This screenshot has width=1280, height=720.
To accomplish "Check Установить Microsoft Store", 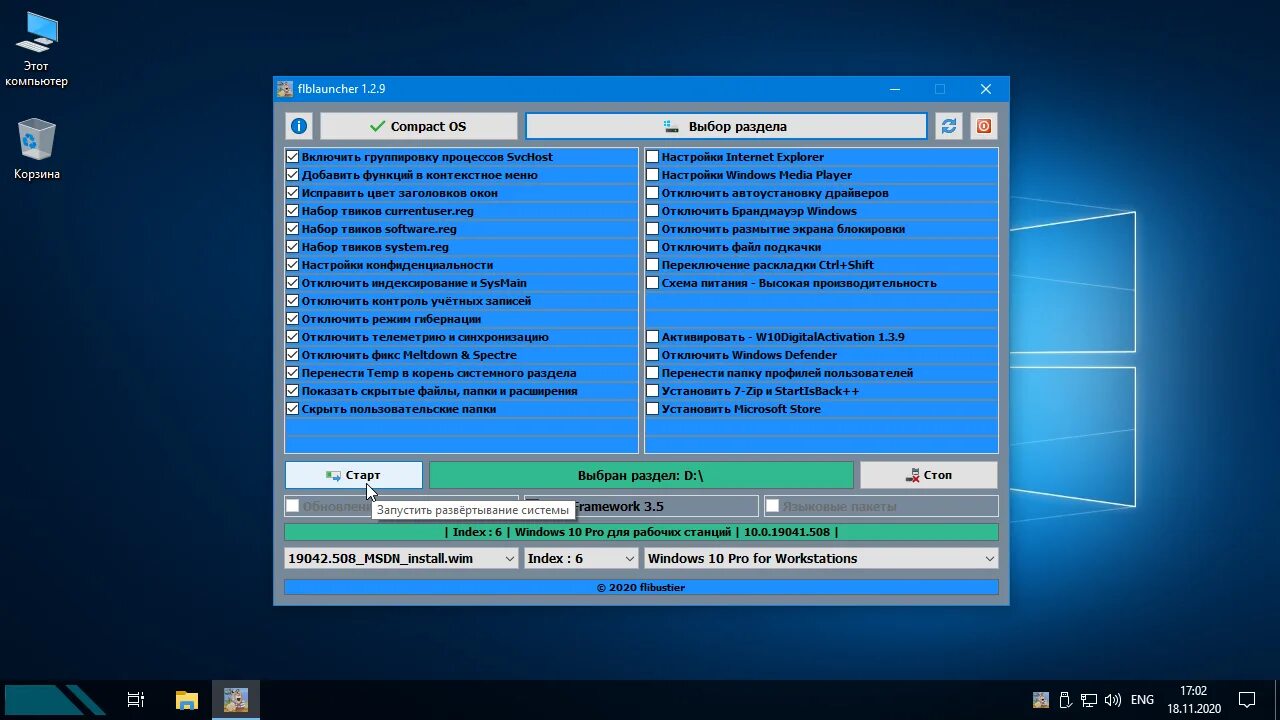I will click(x=653, y=409).
